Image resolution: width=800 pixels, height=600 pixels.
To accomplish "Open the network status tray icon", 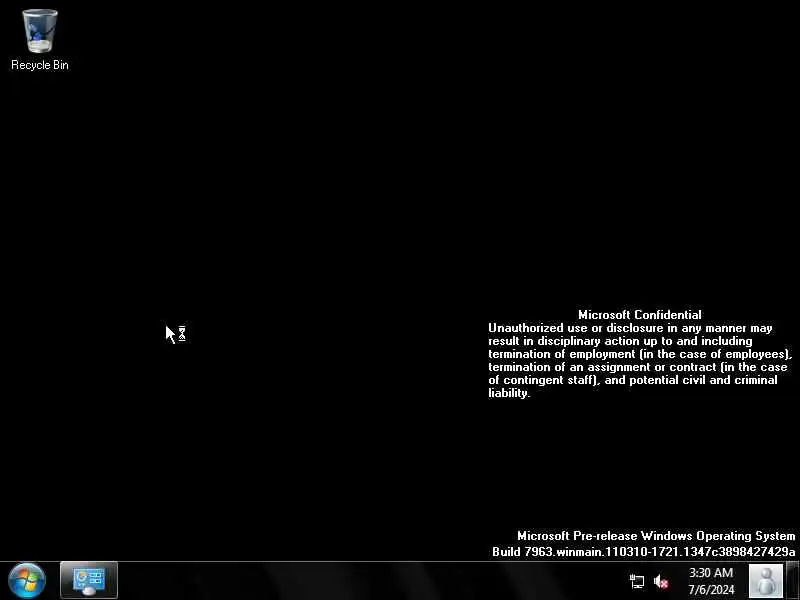I will click(637, 581).
